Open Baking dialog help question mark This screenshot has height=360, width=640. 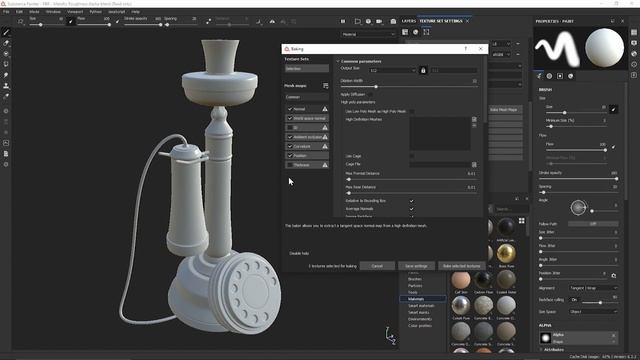tap(465, 49)
